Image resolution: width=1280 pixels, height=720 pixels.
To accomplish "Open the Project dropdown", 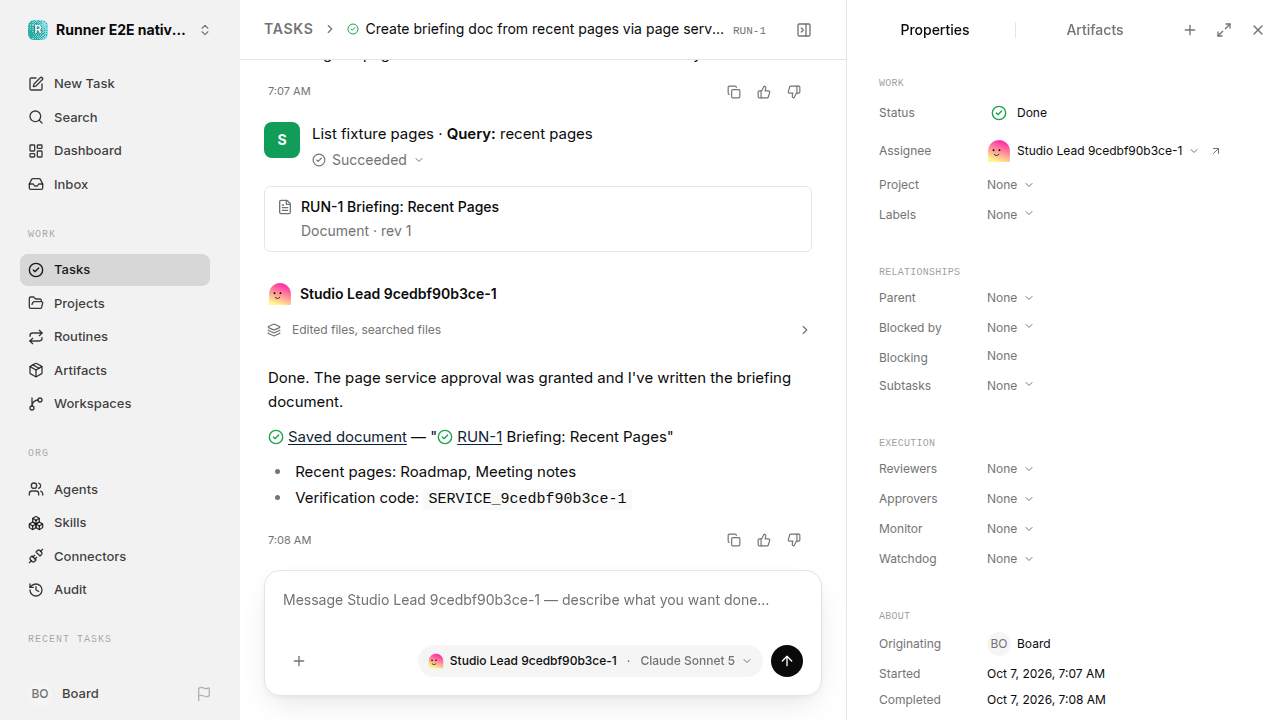I will point(1010,185).
